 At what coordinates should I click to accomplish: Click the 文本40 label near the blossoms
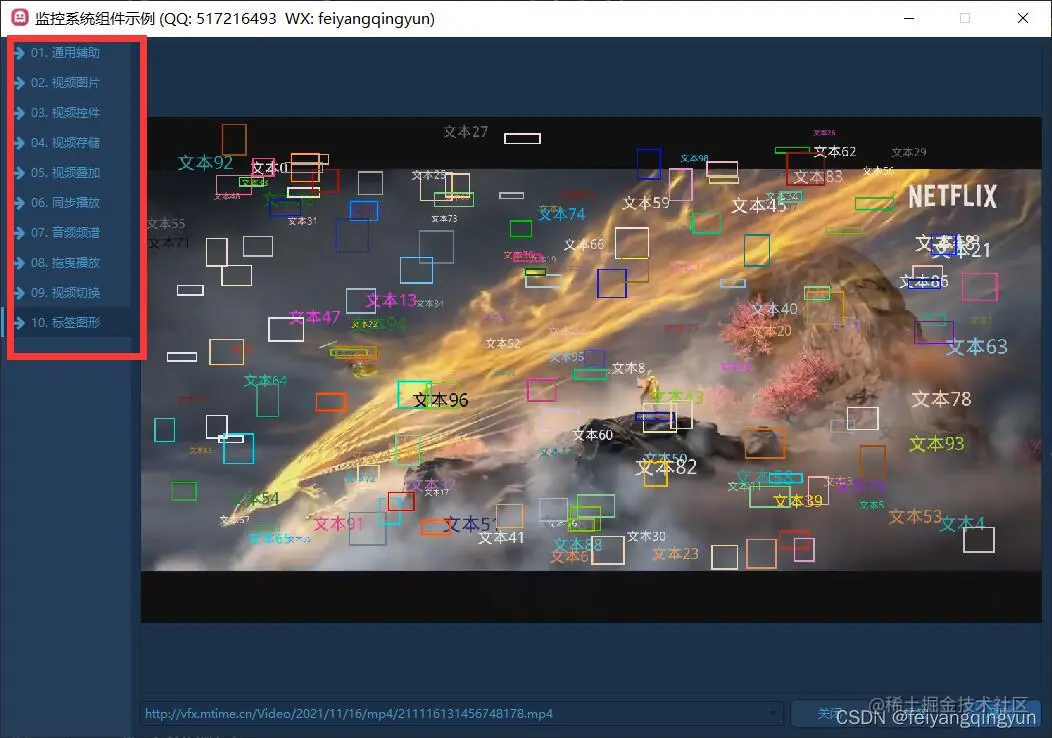774,309
